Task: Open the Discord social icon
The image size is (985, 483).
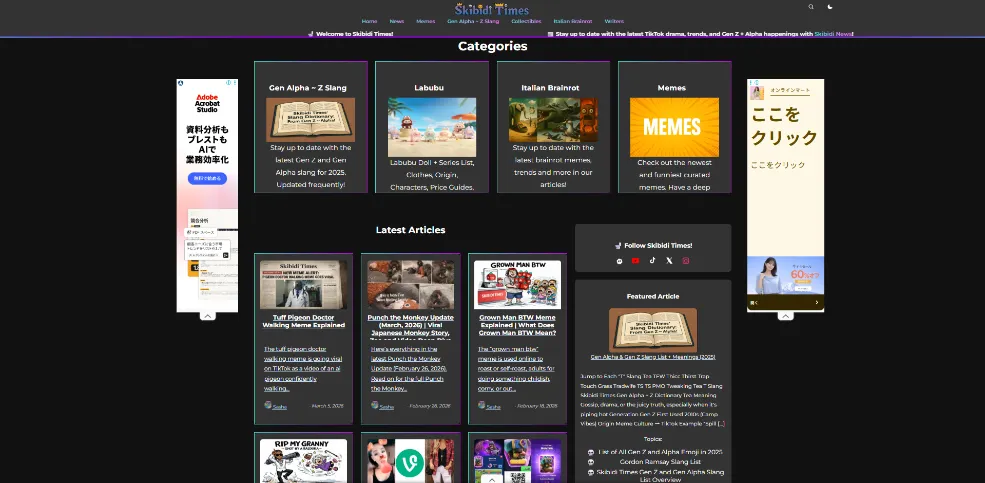Action: [619, 261]
